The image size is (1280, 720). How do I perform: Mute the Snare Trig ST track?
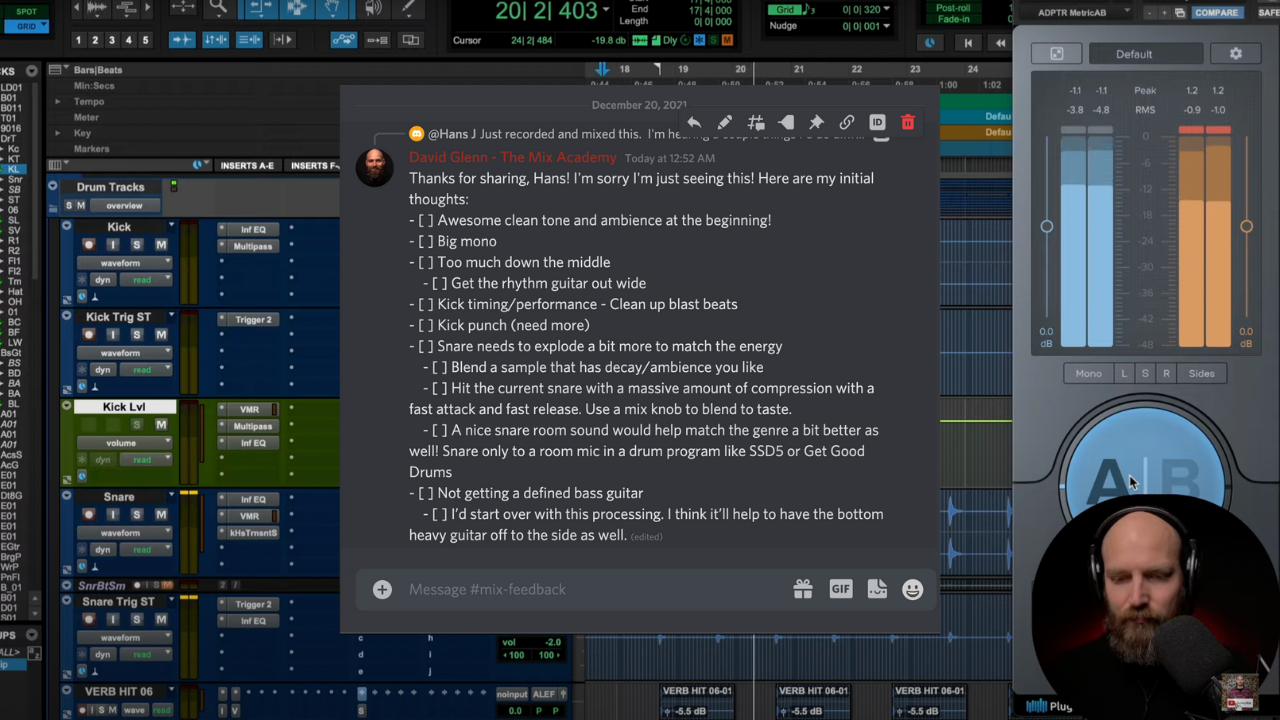161,620
